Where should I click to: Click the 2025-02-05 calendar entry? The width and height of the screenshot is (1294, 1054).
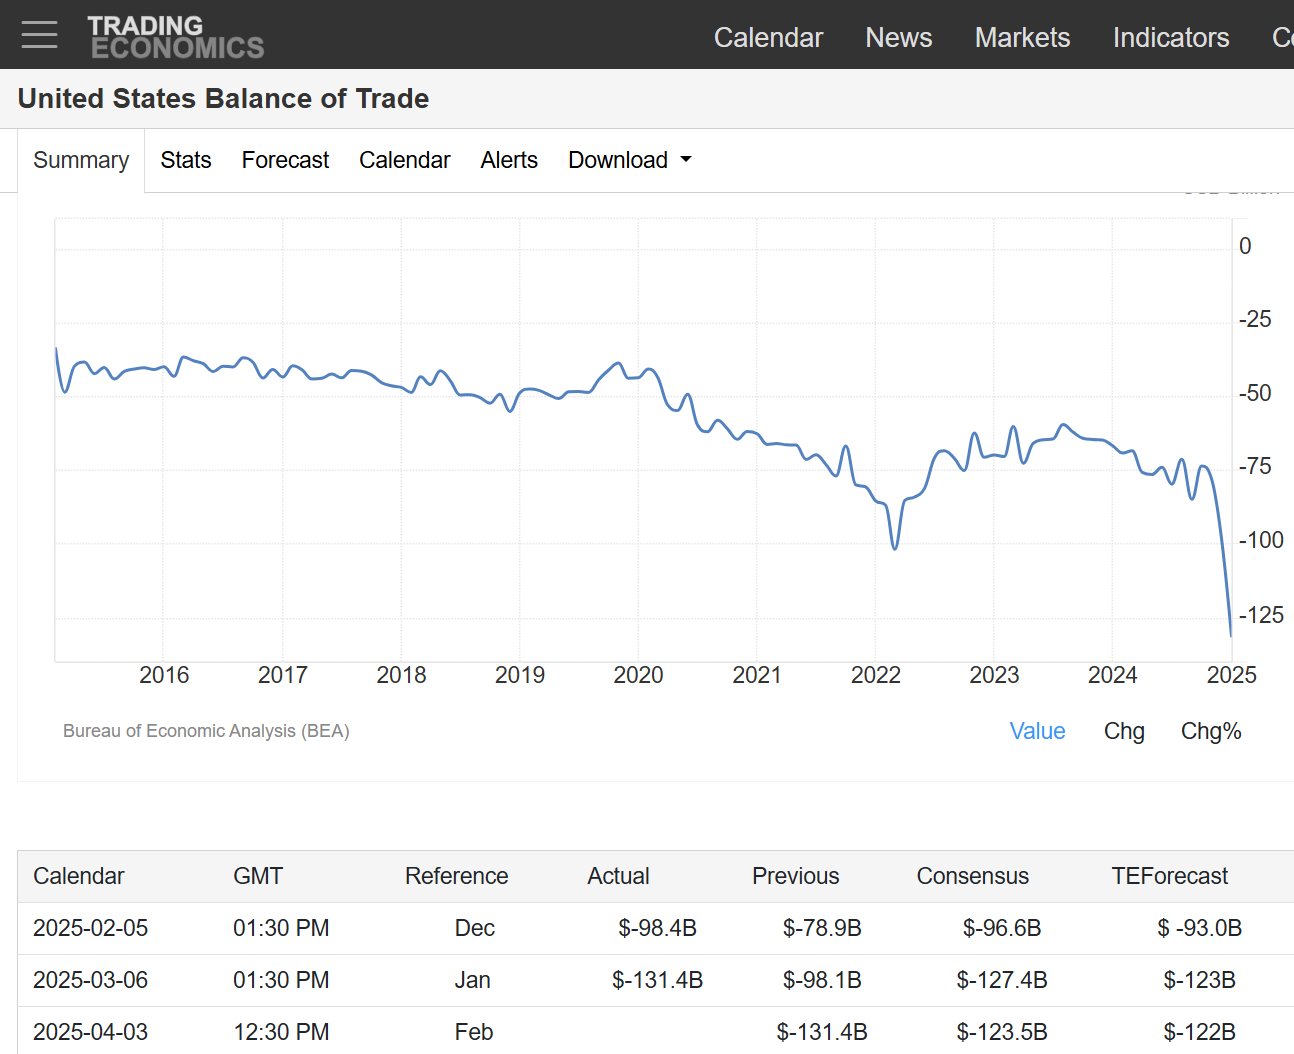pyautogui.click(x=90, y=928)
